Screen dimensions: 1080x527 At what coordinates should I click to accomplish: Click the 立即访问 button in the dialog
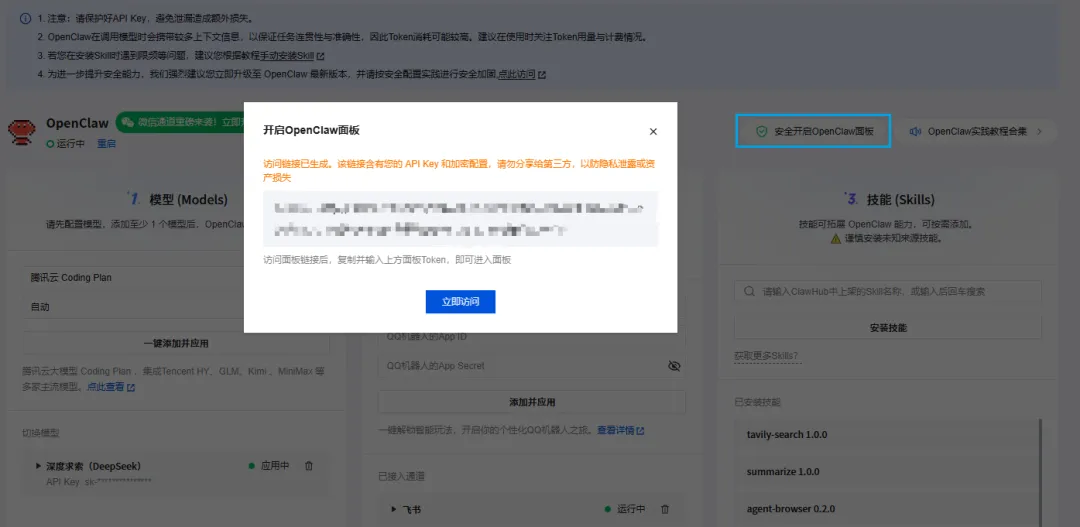click(460, 302)
